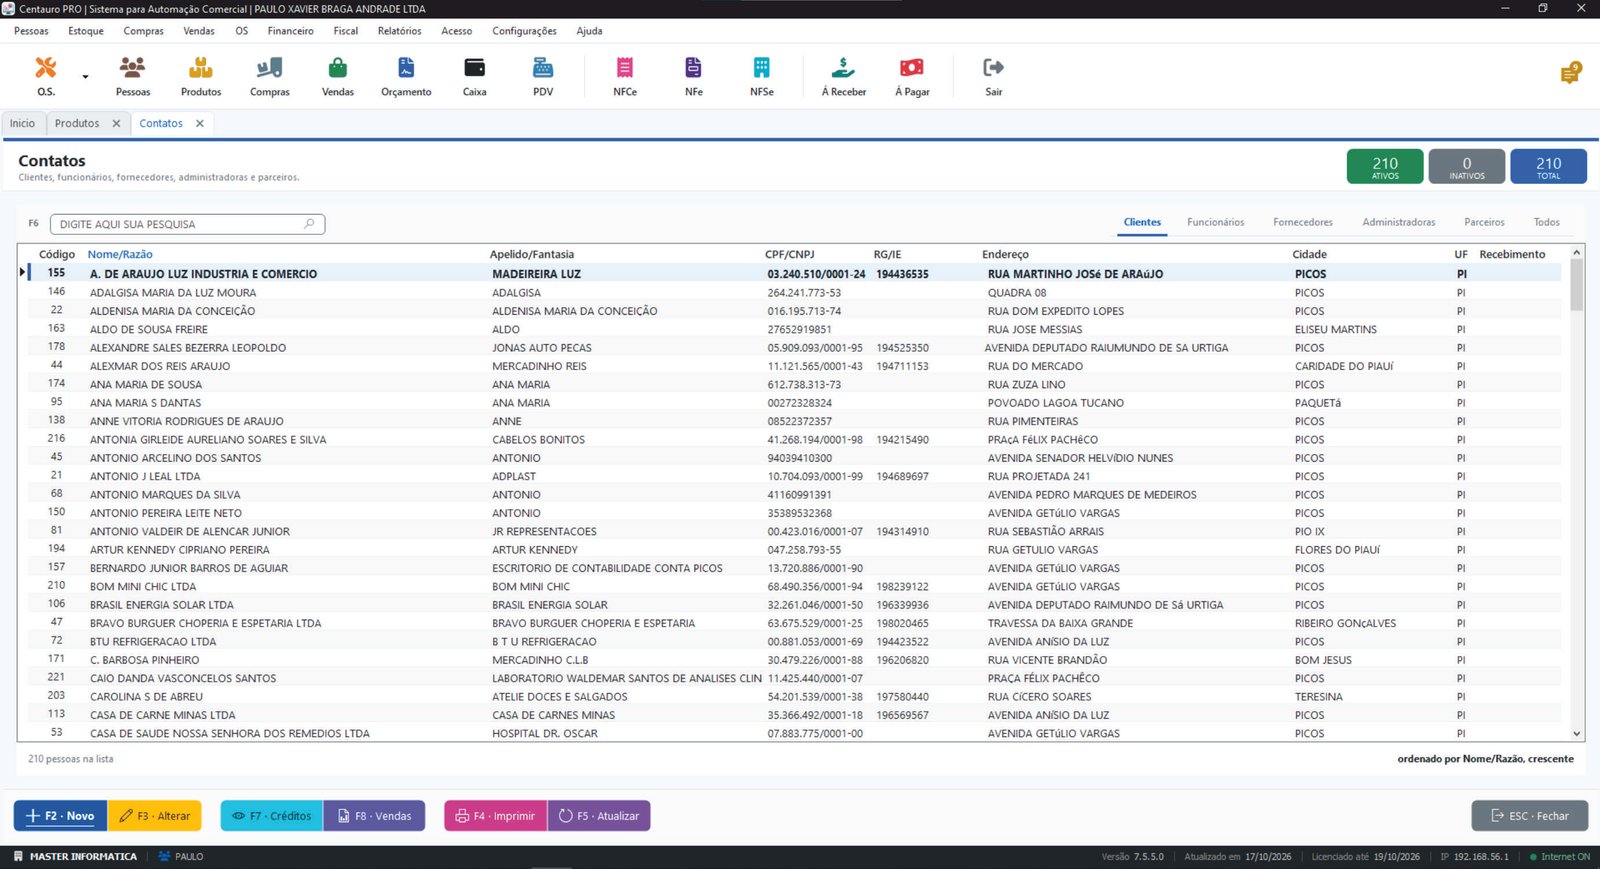Click the 210 Ativos counter button

(1385, 166)
